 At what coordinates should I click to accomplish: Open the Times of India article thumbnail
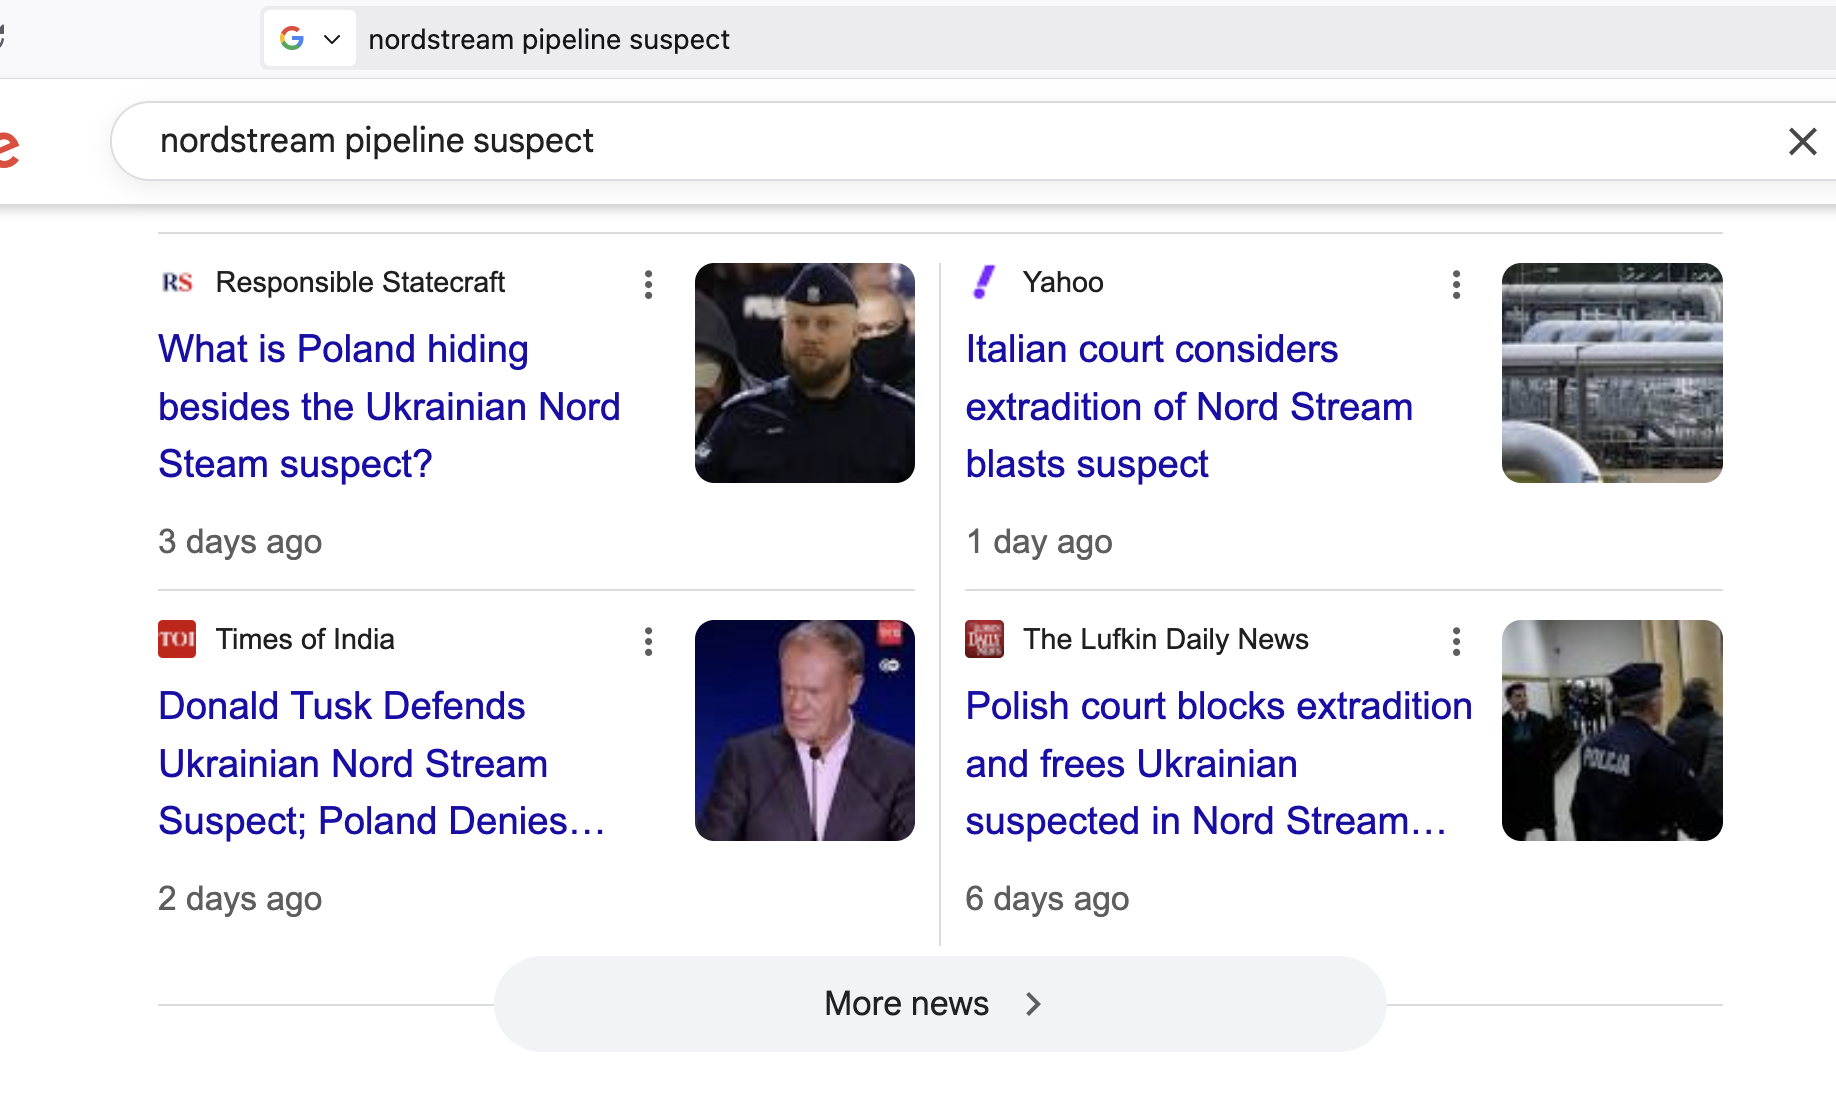click(805, 730)
